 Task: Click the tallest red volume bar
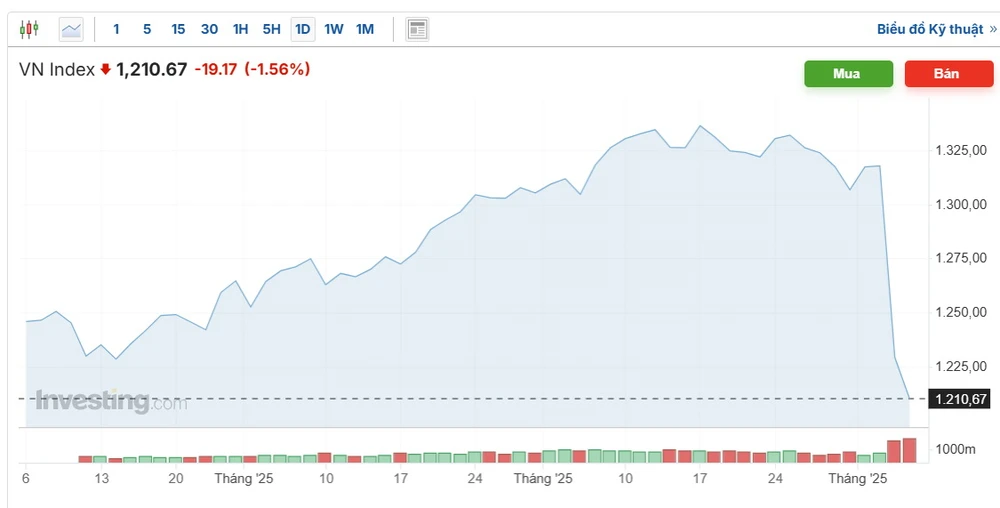[x=909, y=451]
